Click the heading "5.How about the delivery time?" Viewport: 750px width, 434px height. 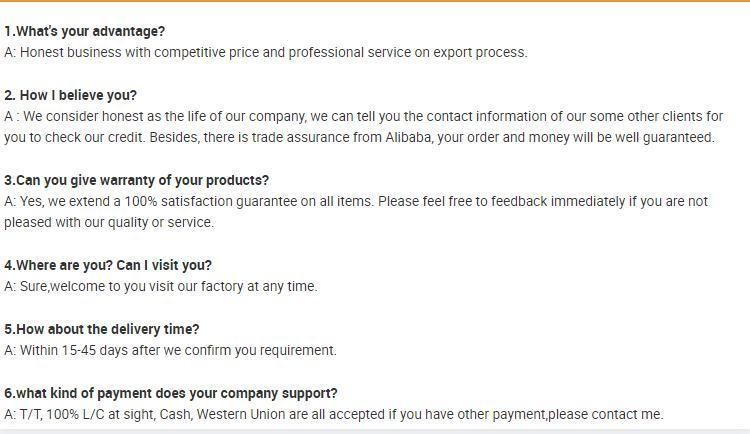click(x=101, y=329)
